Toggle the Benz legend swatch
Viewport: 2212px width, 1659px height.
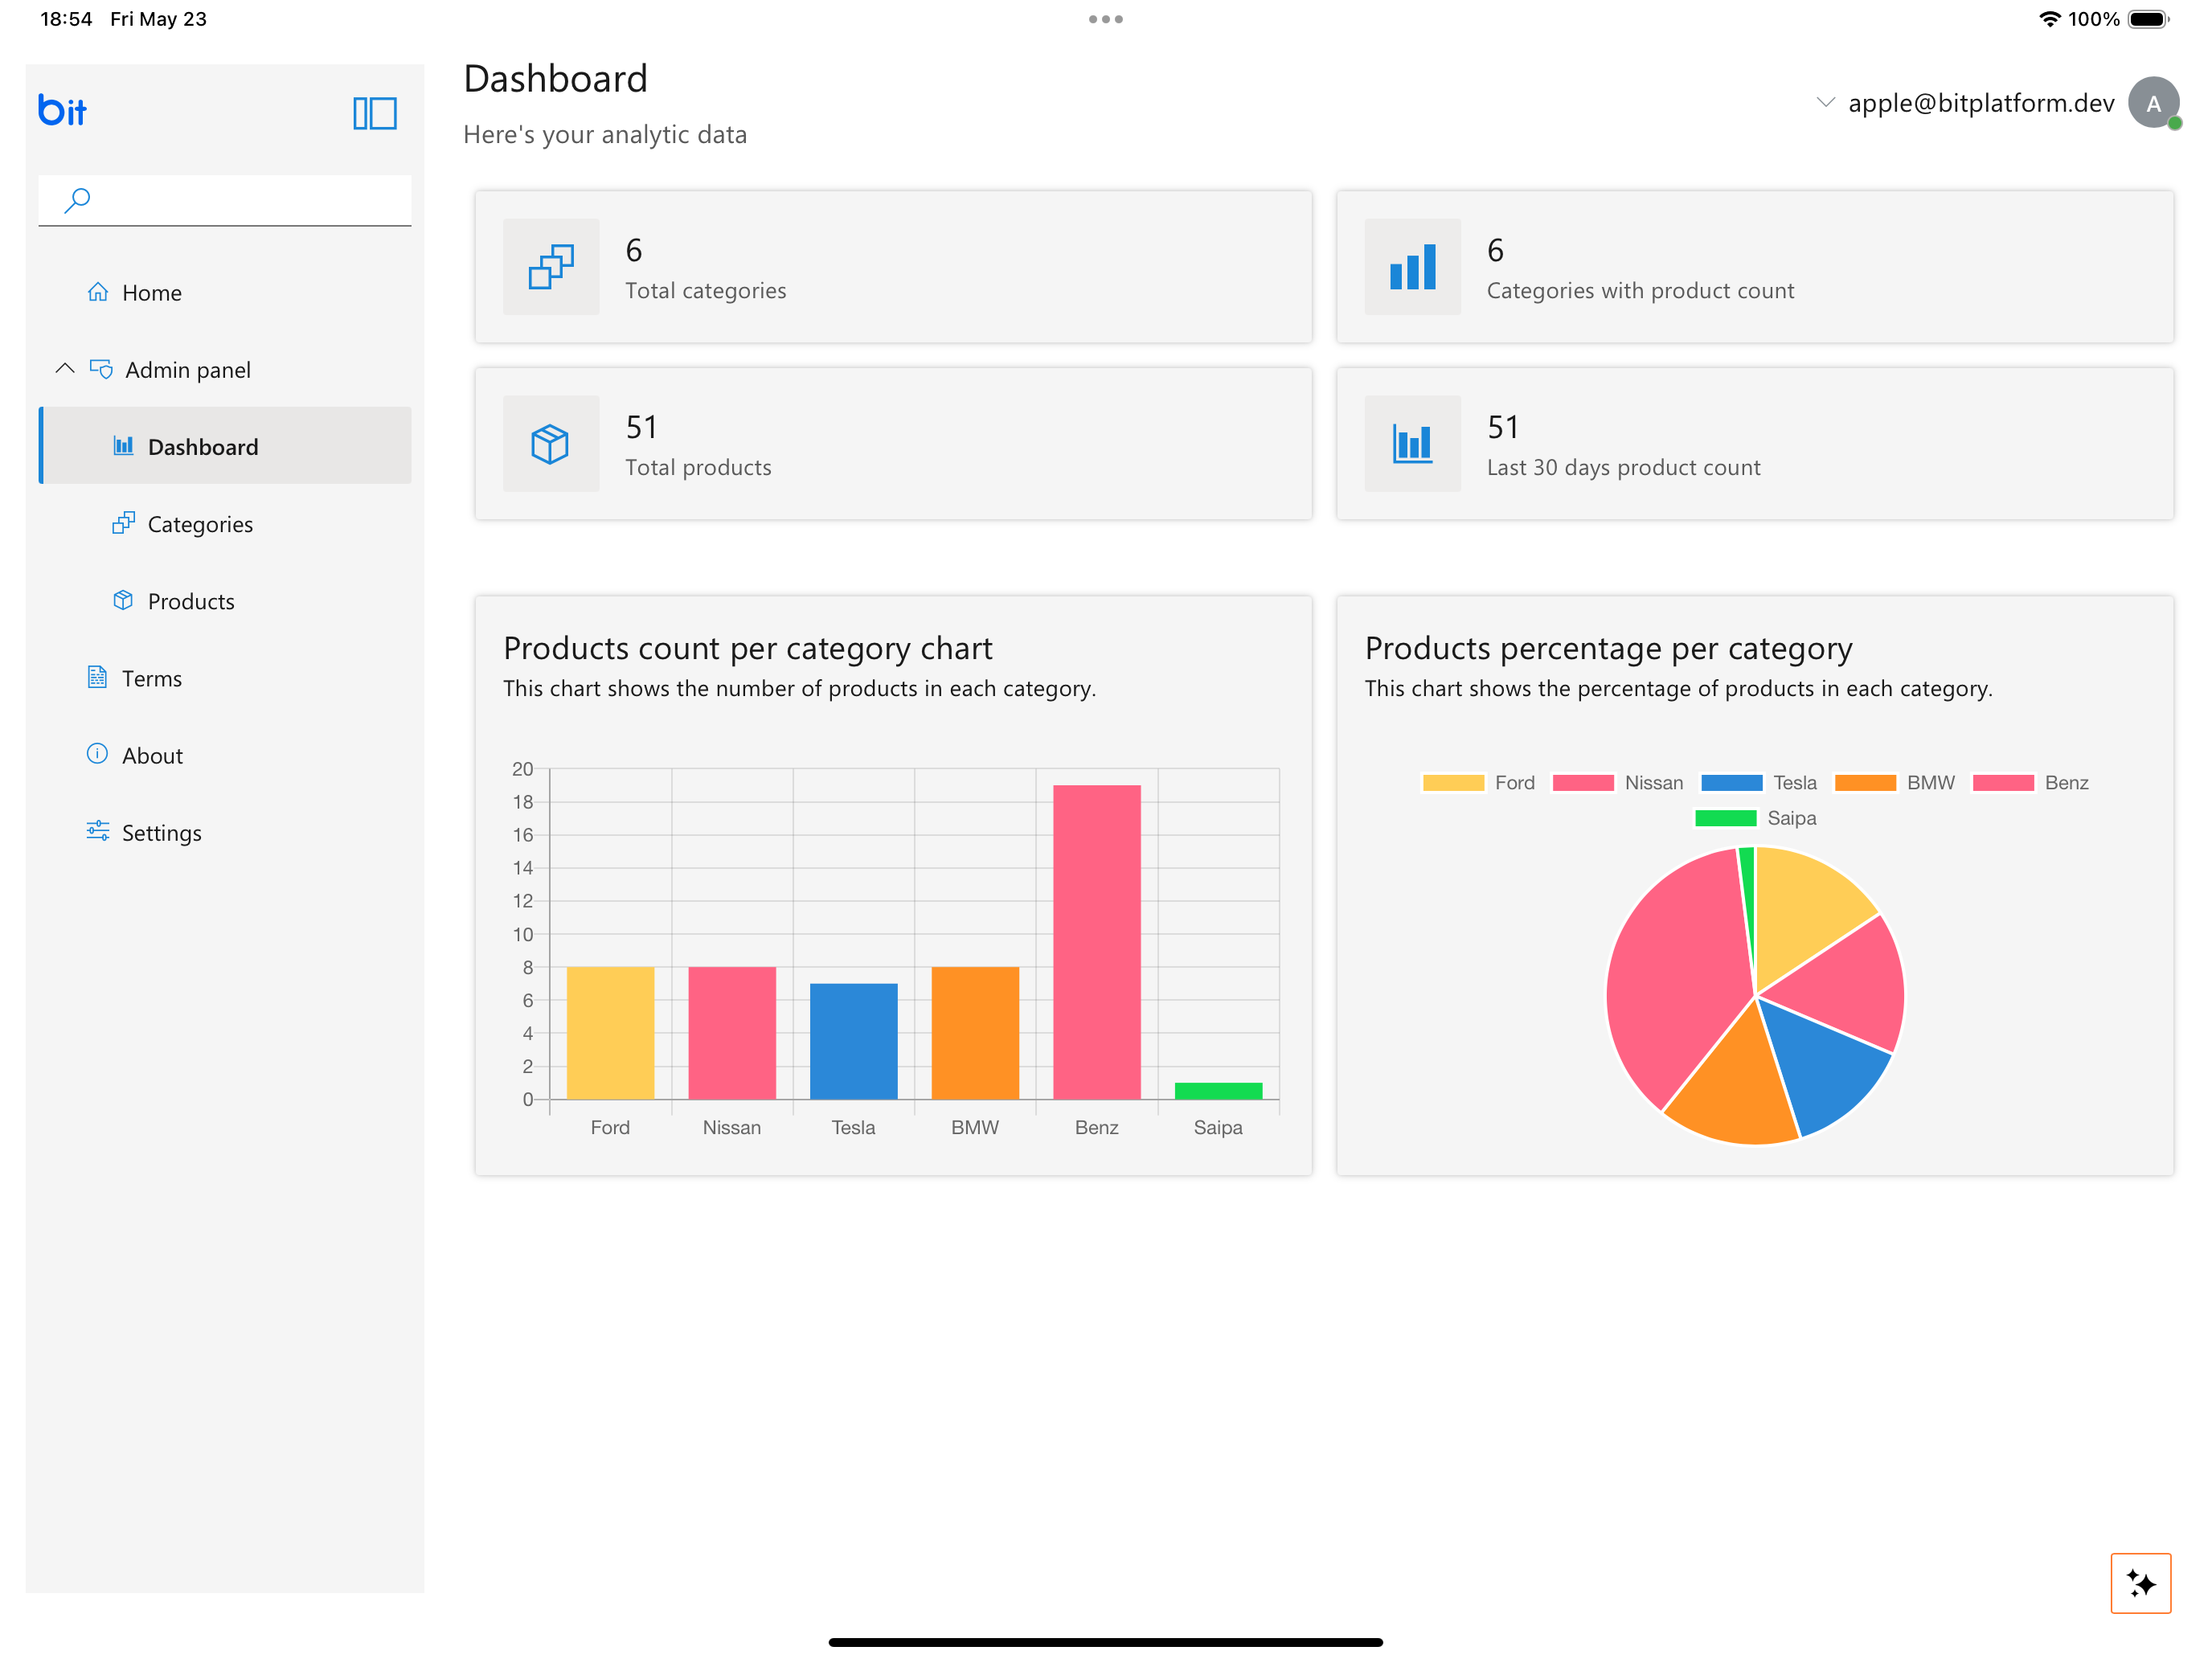click(x=2003, y=783)
